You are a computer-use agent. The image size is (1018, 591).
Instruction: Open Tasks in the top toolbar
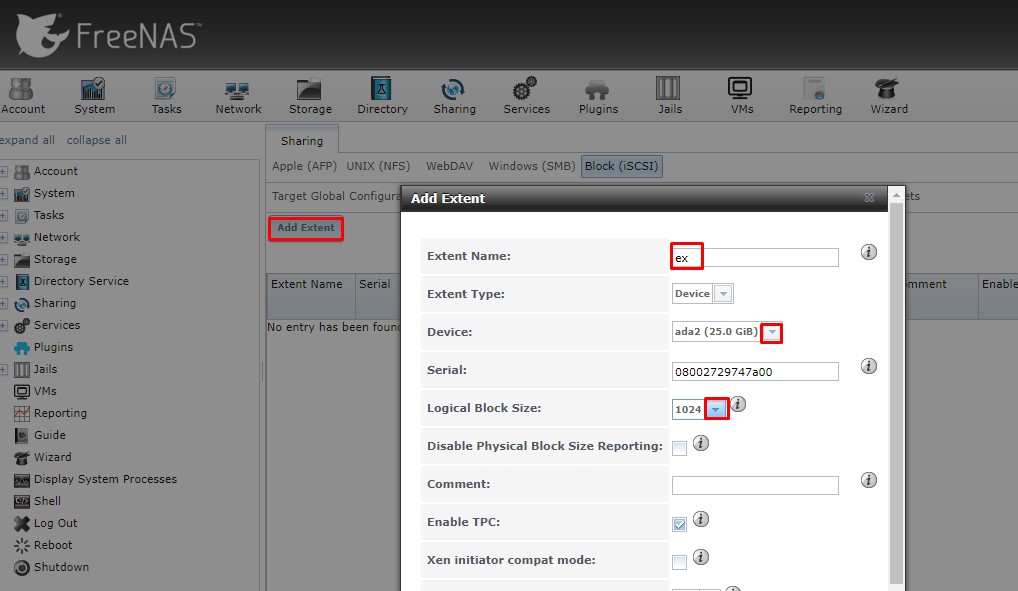click(166, 96)
